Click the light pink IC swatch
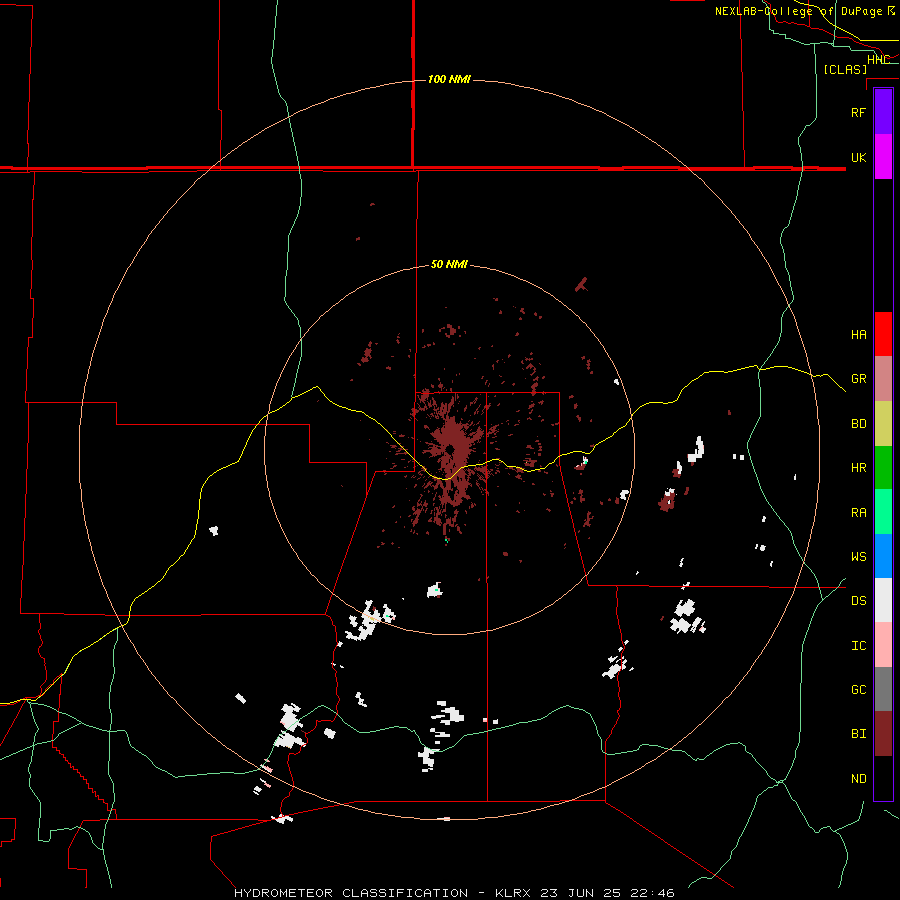The image size is (900, 900). point(883,645)
